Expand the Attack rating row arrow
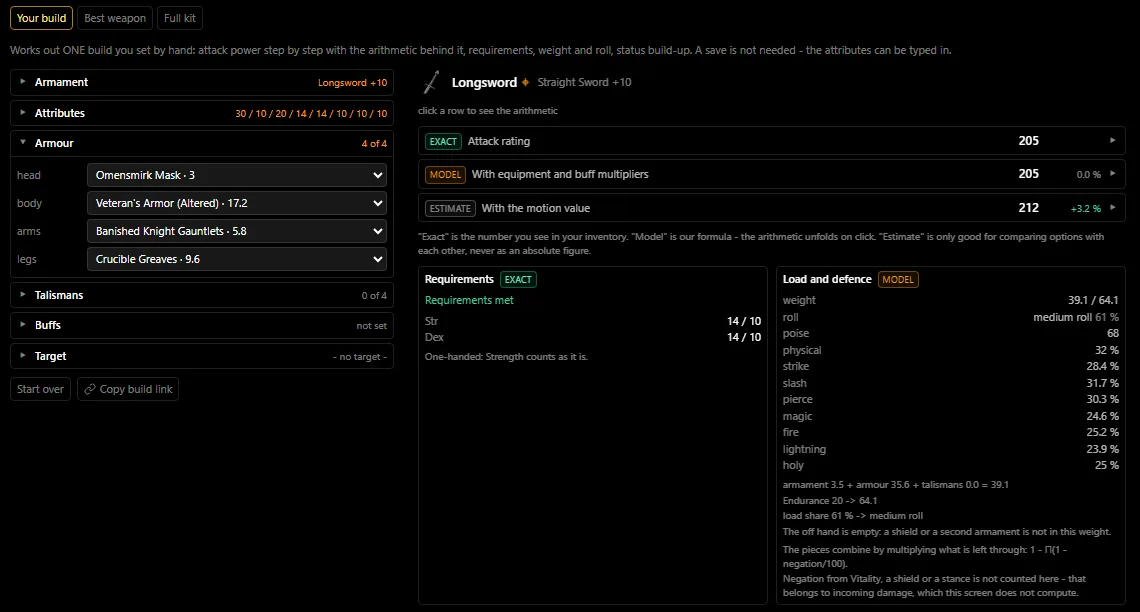Image resolution: width=1140 pixels, height=612 pixels. coord(1112,140)
